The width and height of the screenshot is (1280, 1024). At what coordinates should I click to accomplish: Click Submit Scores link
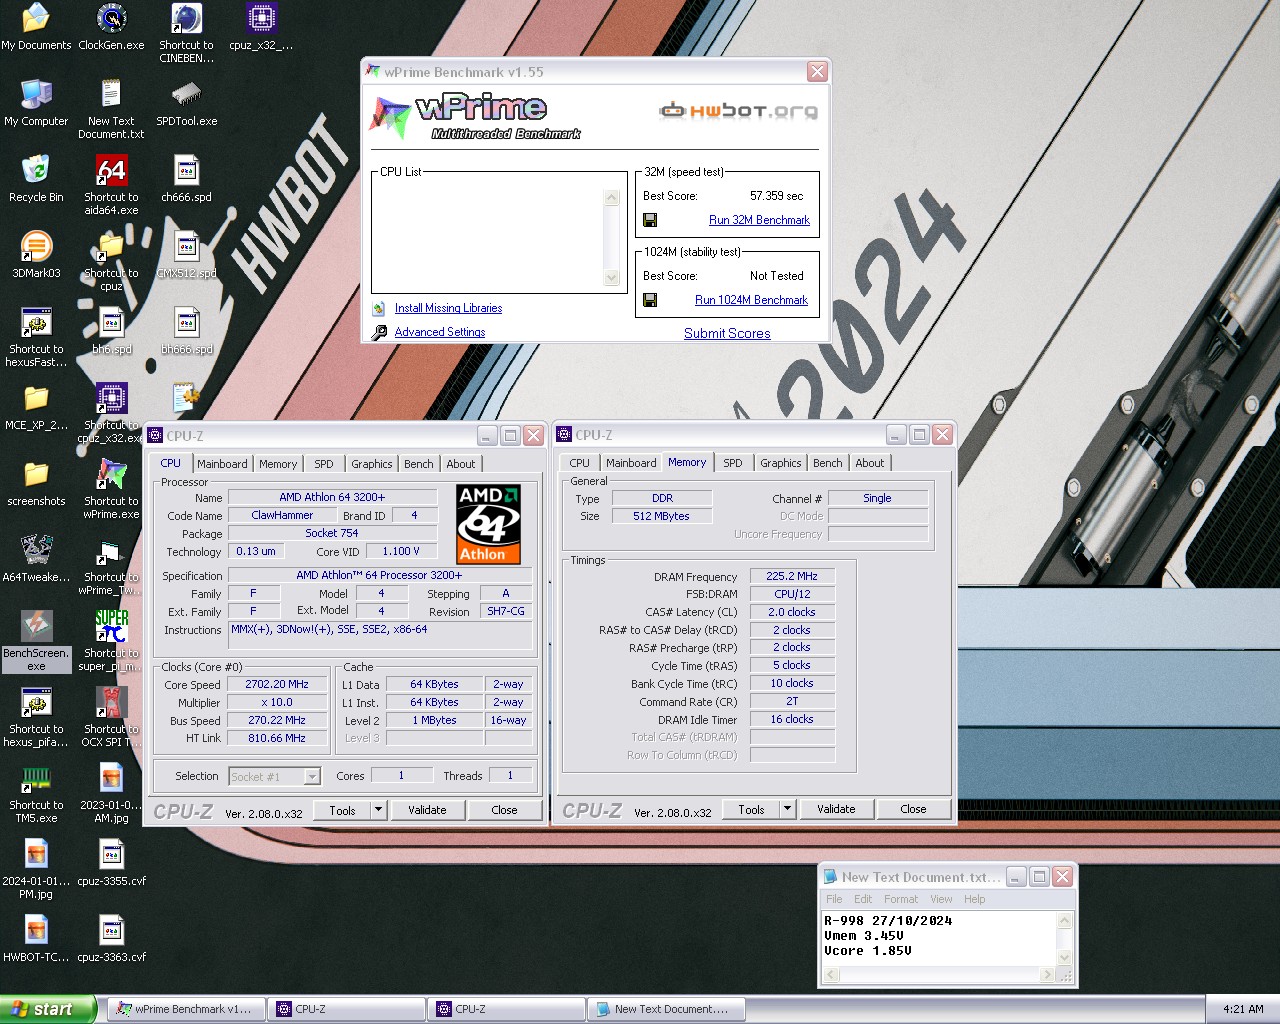(727, 333)
